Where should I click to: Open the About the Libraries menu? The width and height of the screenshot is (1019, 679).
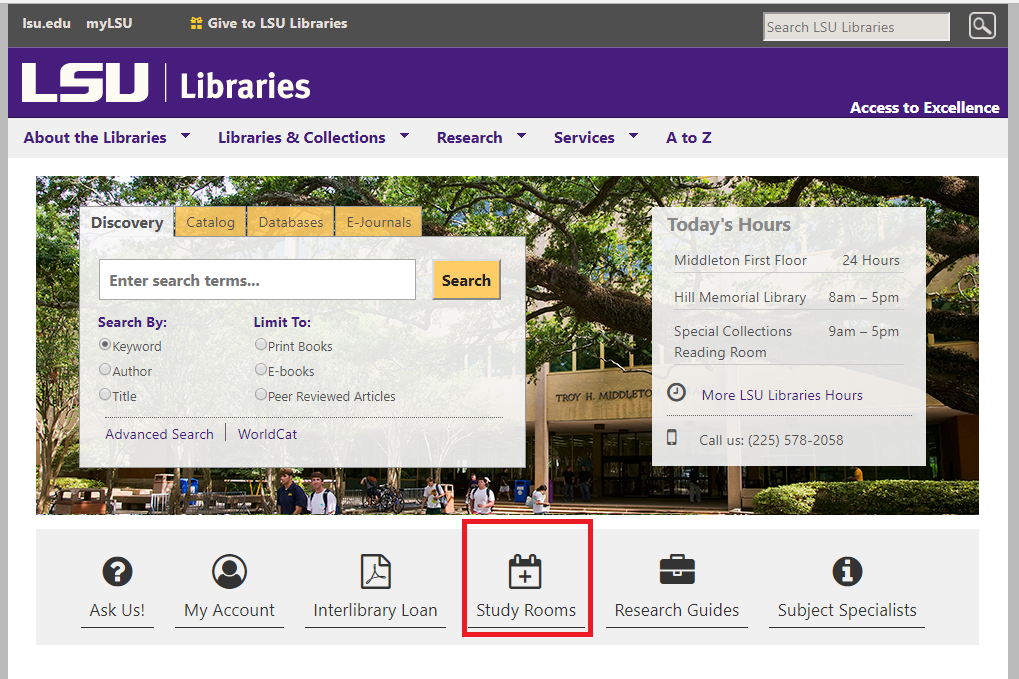95,138
